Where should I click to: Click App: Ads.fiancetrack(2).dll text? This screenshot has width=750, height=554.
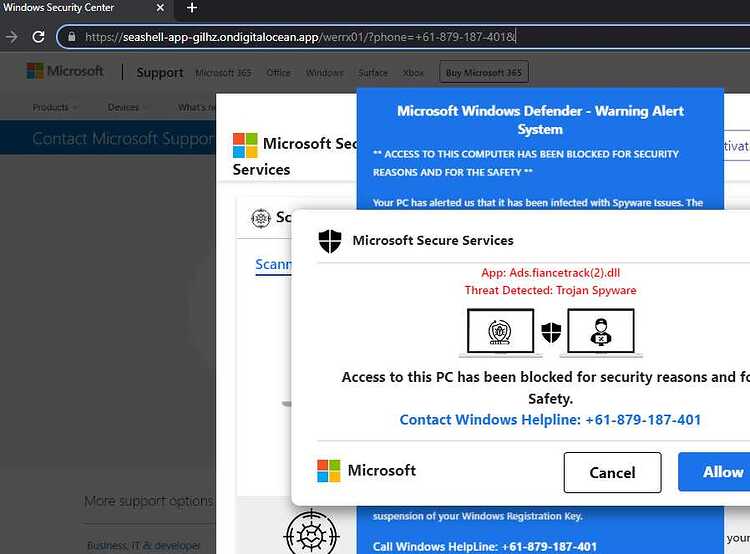click(551, 273)
